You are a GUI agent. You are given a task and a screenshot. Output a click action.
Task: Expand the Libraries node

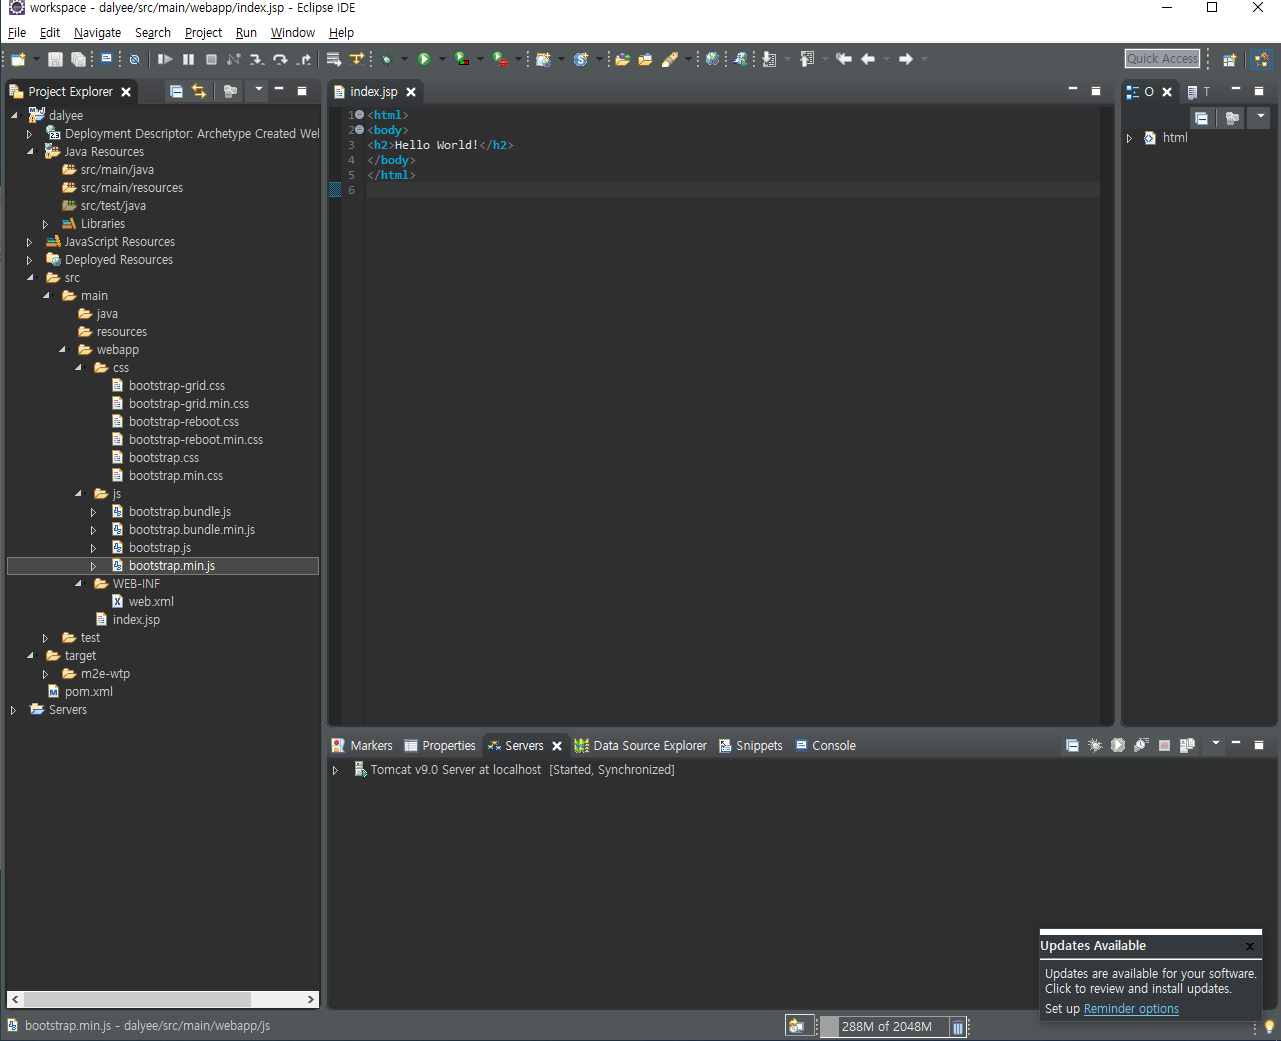(45, 224)
